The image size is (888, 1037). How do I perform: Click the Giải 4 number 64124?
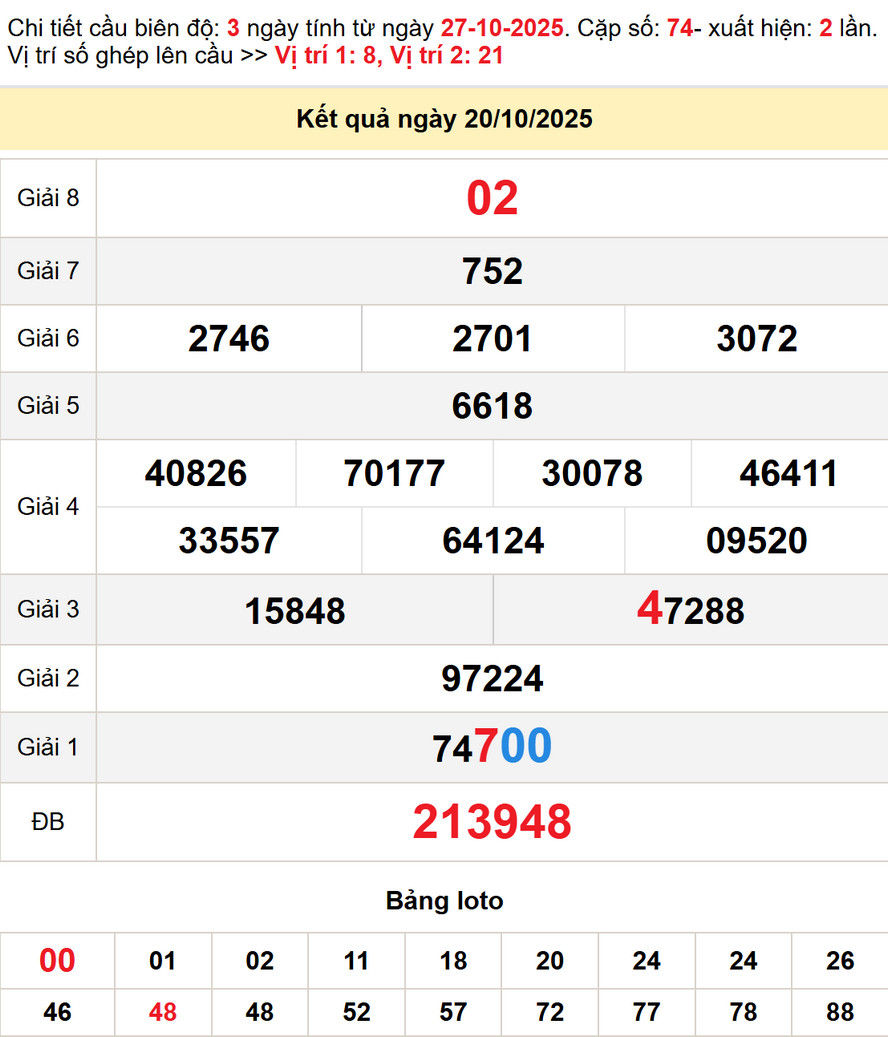493,541
